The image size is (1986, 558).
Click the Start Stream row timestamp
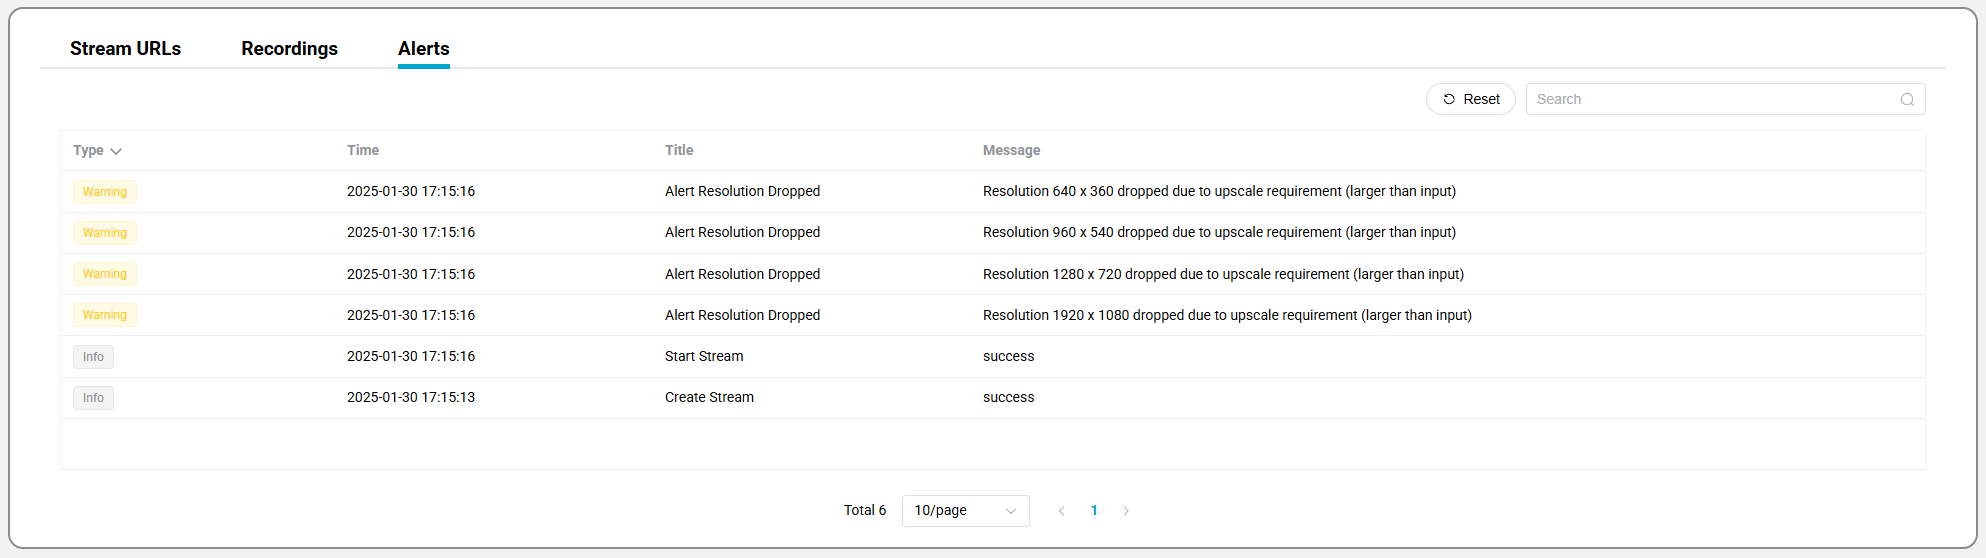pyautogui.click(x=411, y=356)
